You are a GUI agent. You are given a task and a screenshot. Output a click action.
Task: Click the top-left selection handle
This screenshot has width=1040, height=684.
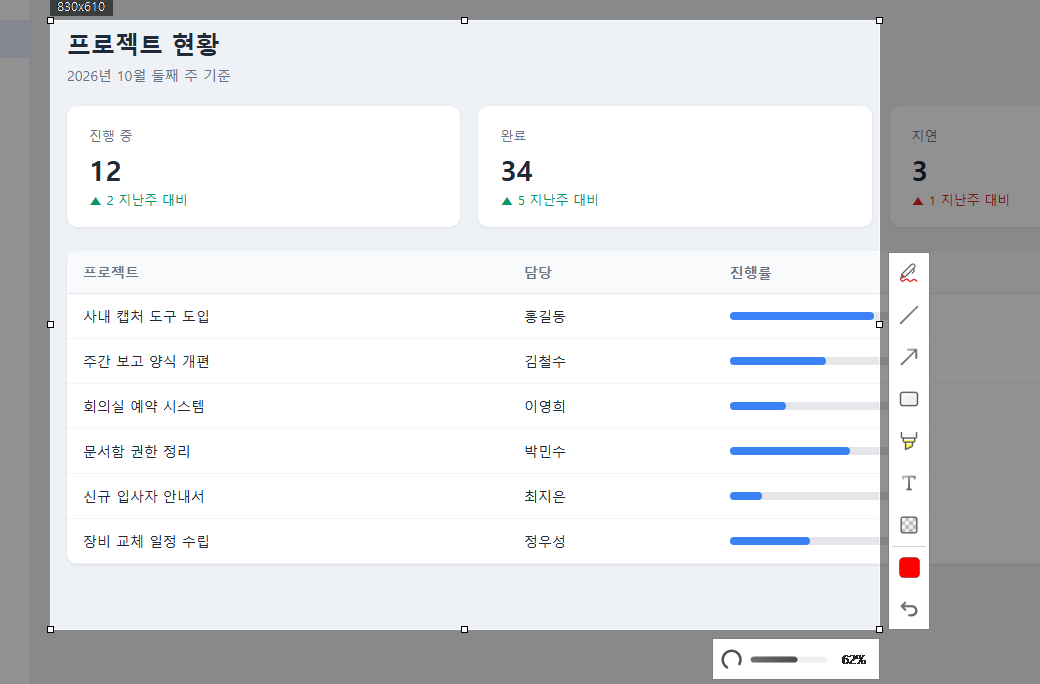[50, 21]
